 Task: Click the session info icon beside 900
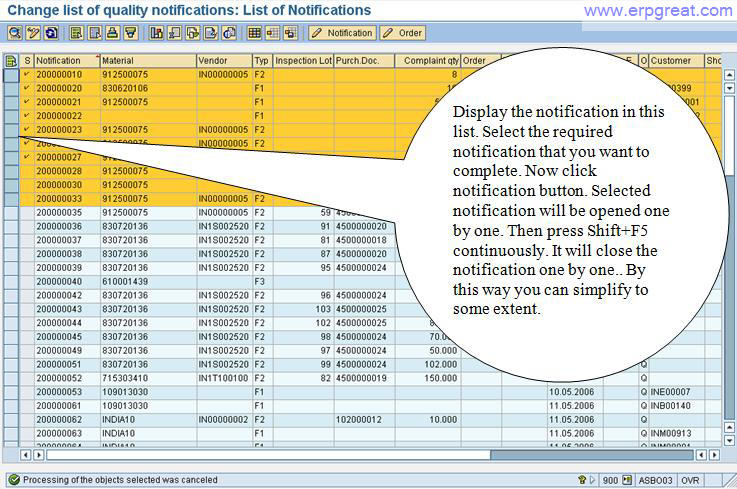[x=627, y=480]
